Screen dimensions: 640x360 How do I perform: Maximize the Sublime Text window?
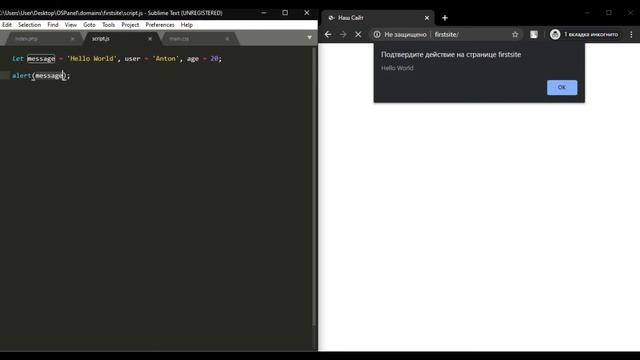tap(285, 13)
